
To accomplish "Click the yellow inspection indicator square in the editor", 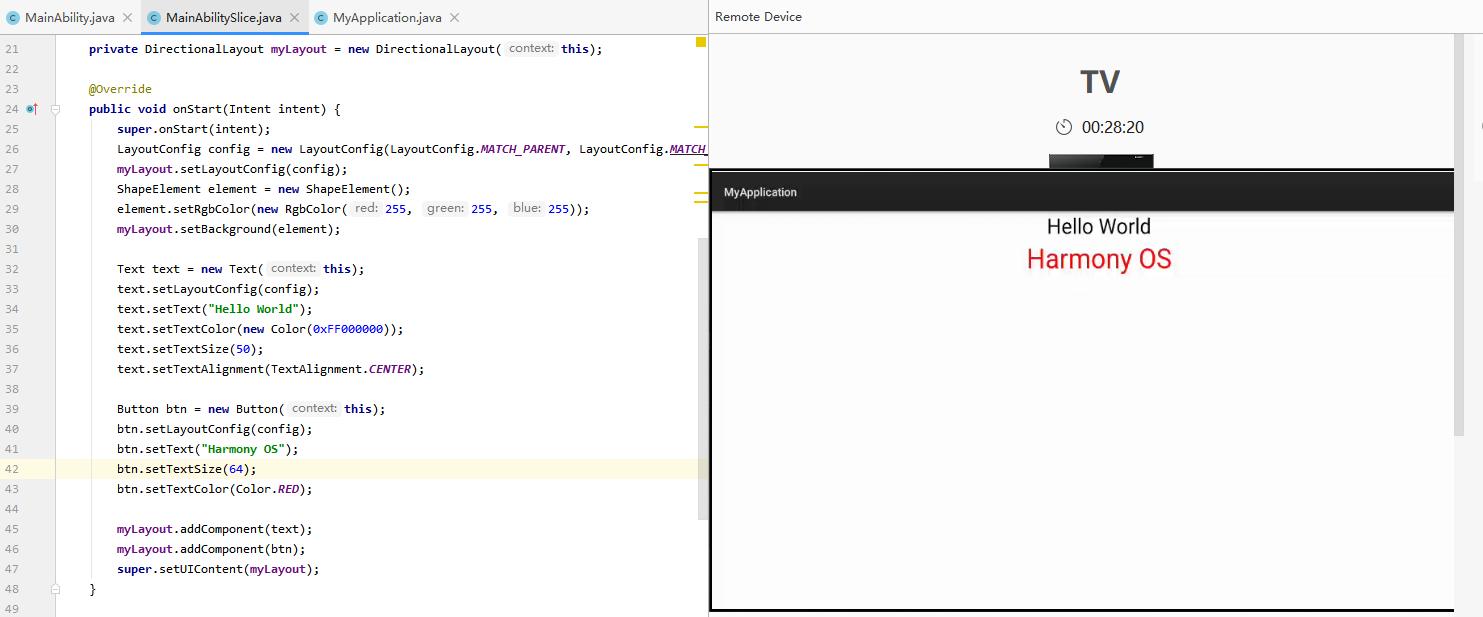I will (701, 42).
